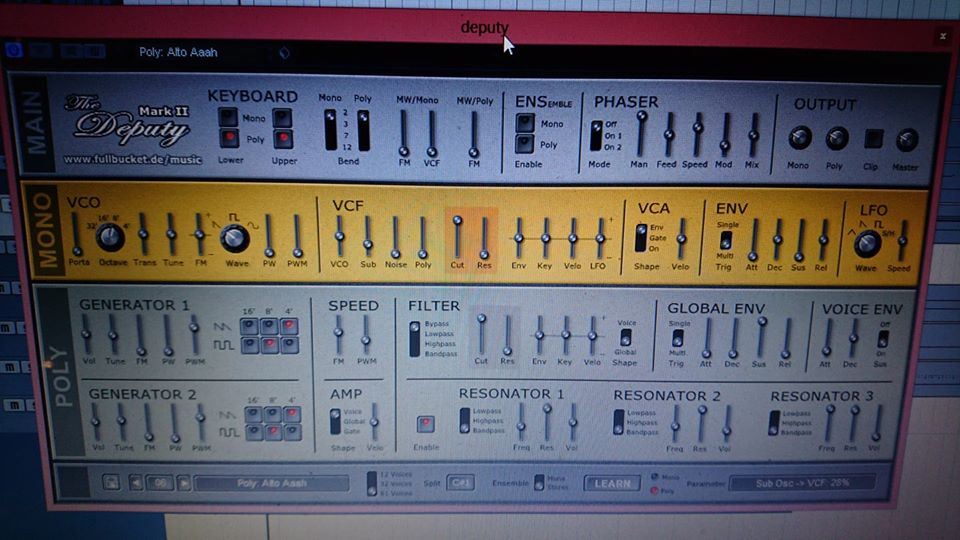Image resolution: width=960 pixels, height=540 pixels.
Task: Click the Output Poly level knob
Action: pyautogui.click(x=836, y=139)
